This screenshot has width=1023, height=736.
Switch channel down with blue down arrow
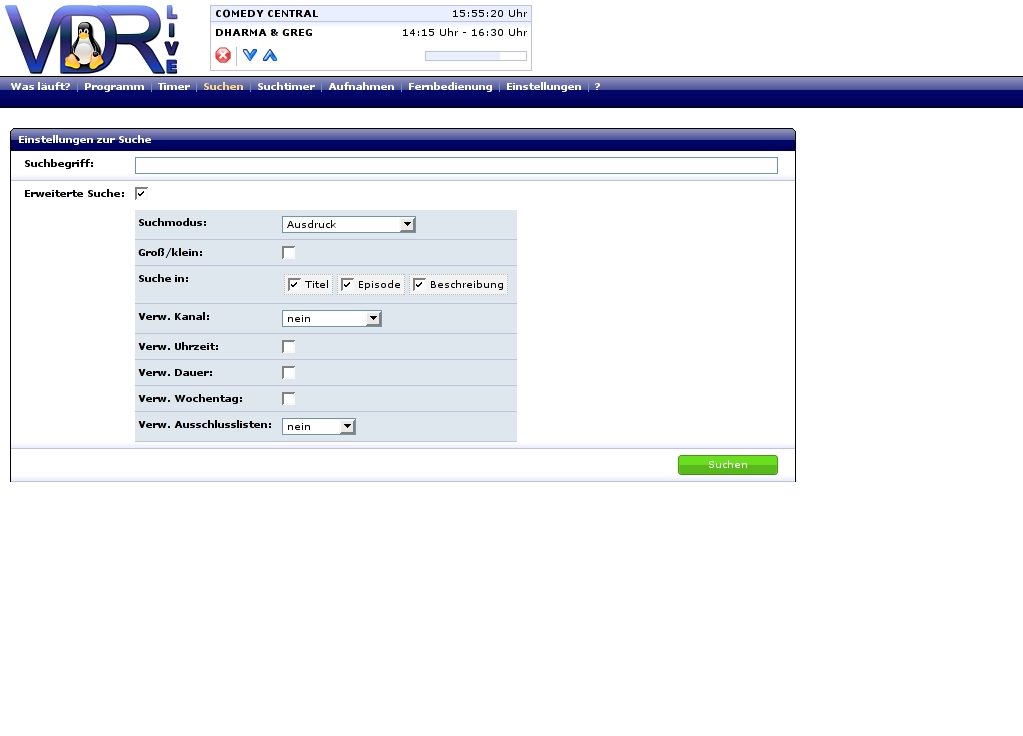coord(250,55)
